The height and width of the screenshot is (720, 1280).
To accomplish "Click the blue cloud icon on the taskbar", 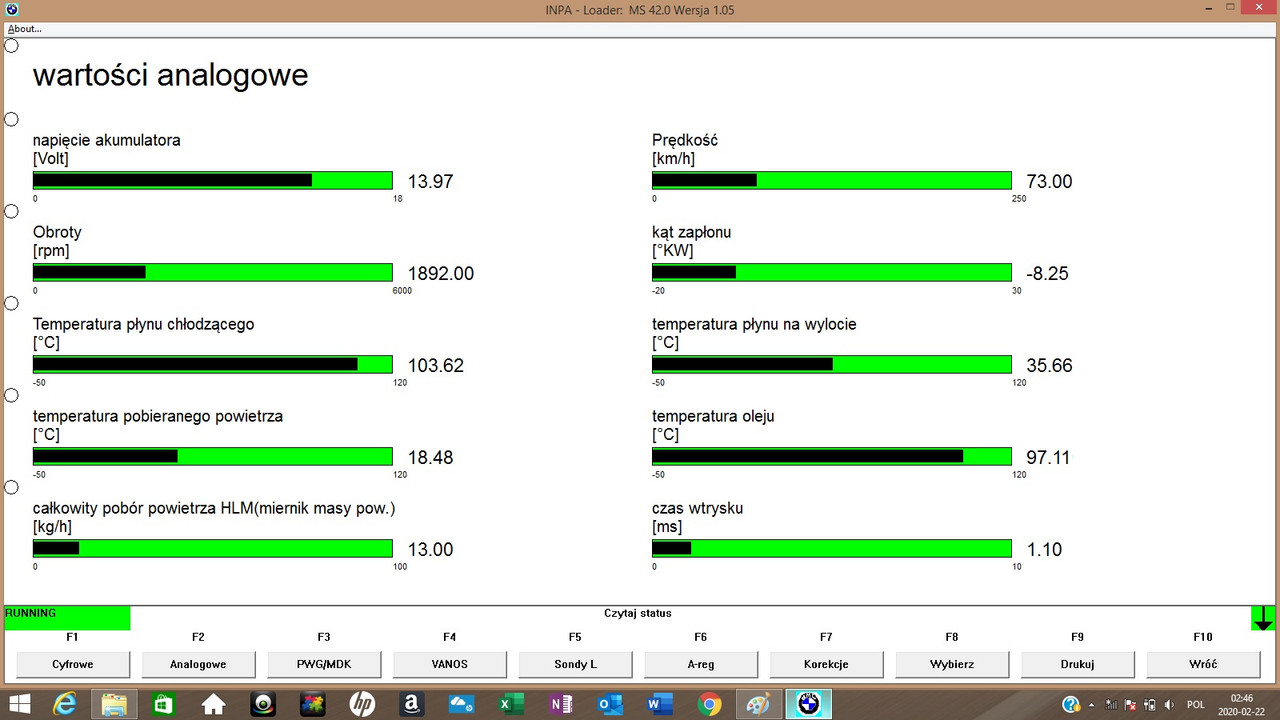I will (x=461, y=704).
